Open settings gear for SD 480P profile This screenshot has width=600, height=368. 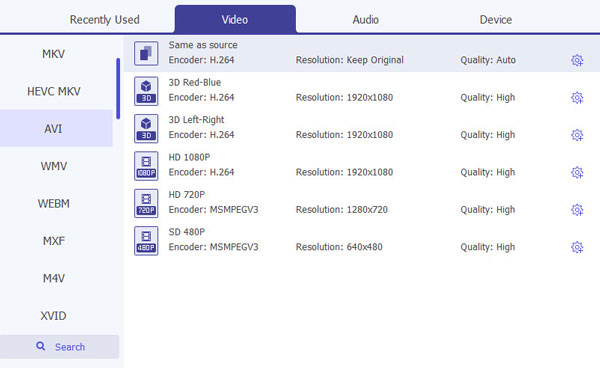[x=577, y=247]
